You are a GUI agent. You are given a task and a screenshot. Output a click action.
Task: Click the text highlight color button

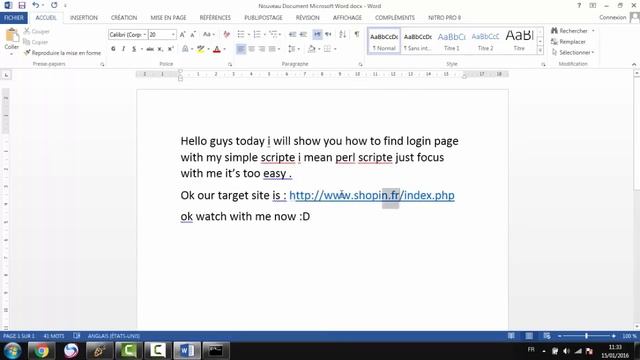200,49
